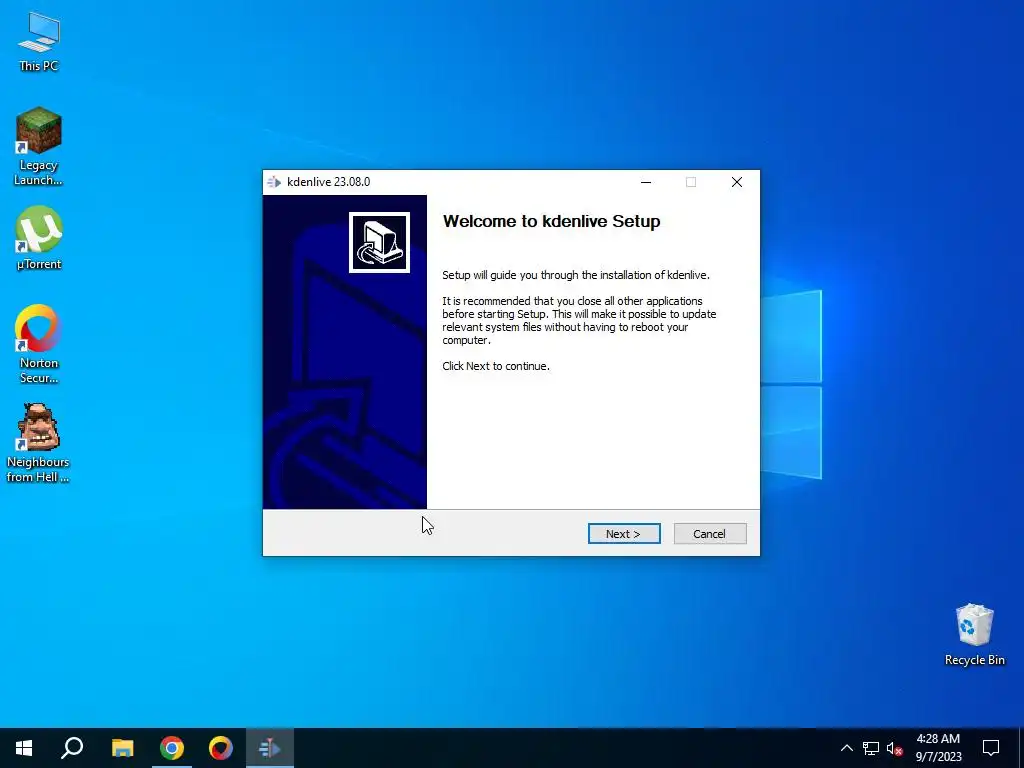This screenshot has width=1024, height=768.
Task: Open the notification center icon
Action: 991,748
